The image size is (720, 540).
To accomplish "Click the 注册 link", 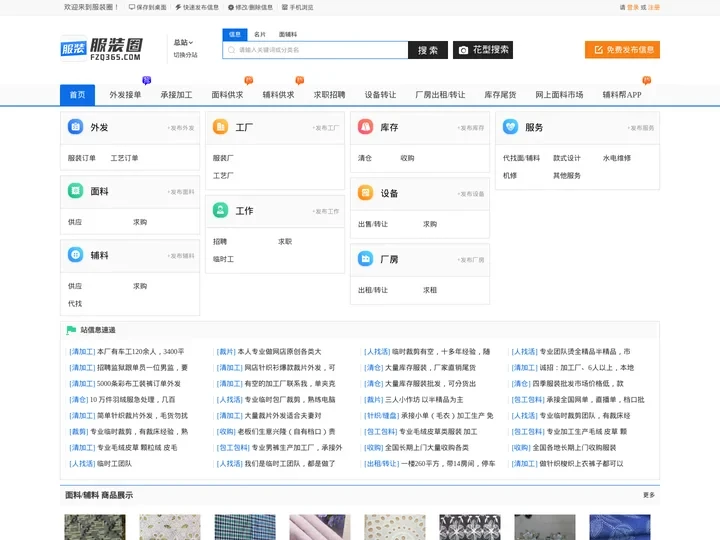I will (x=654, y=7).
